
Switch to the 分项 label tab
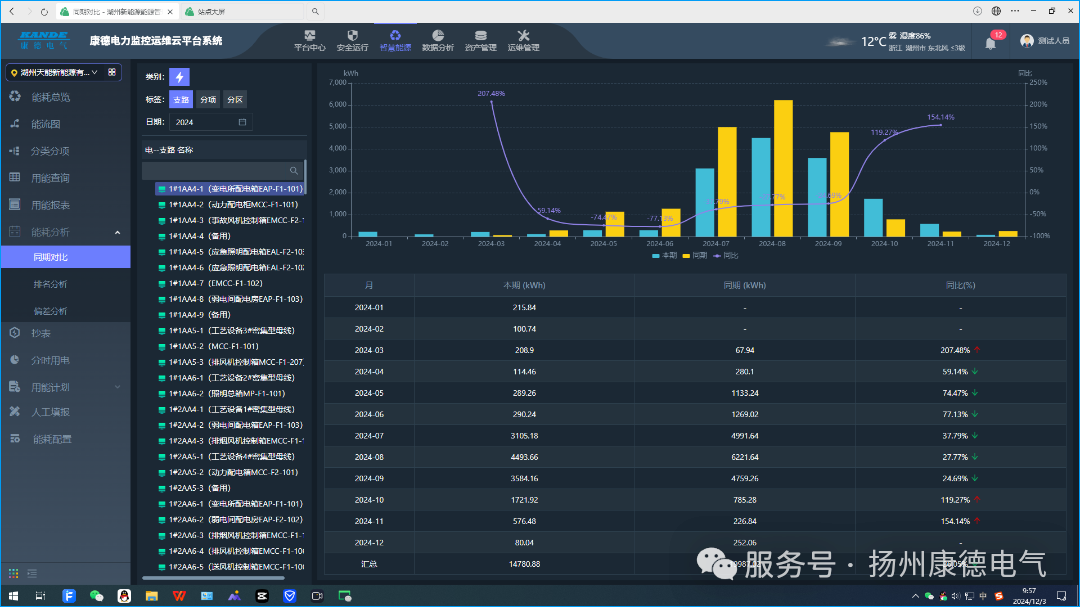click(x=208, y=100)
